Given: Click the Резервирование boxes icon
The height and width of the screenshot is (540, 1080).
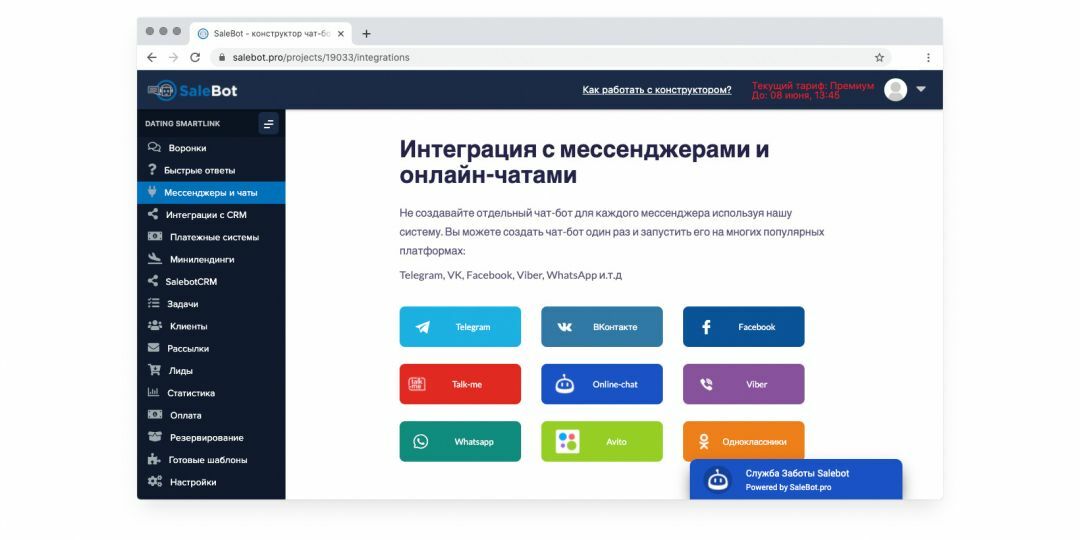Looking at the screenshot, I should pos(155,437).
